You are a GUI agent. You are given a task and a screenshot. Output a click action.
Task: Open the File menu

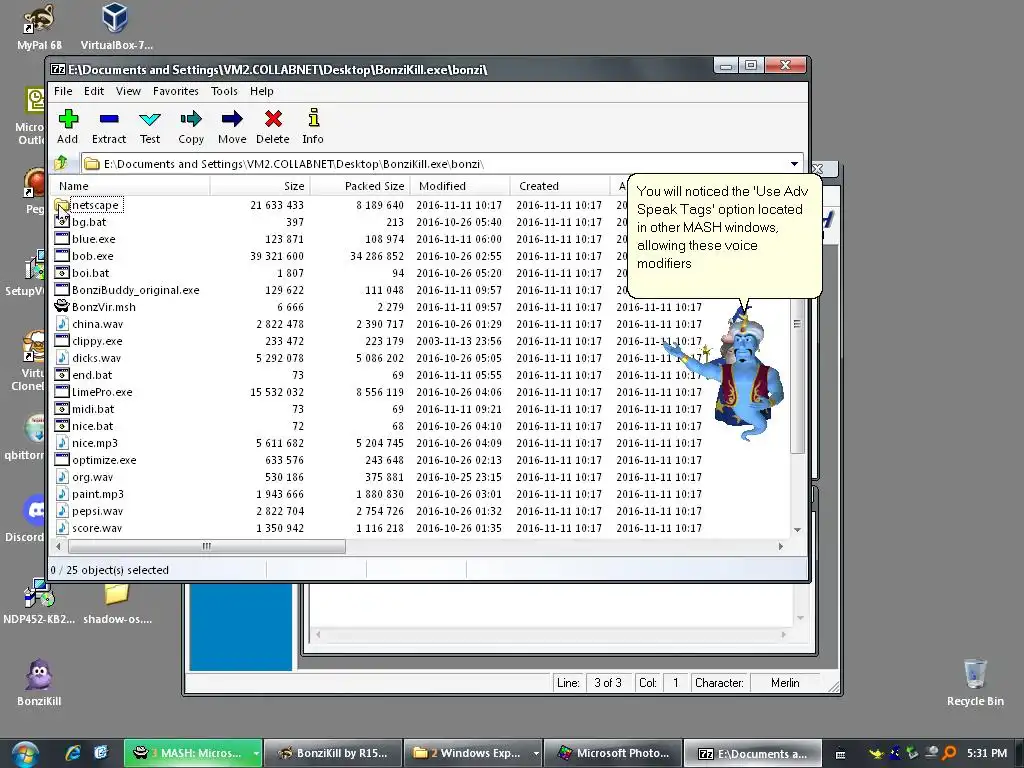63,91
